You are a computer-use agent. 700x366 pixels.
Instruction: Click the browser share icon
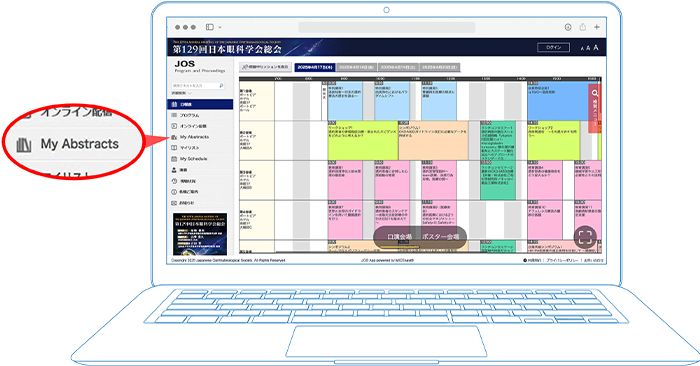click(583, 27)
